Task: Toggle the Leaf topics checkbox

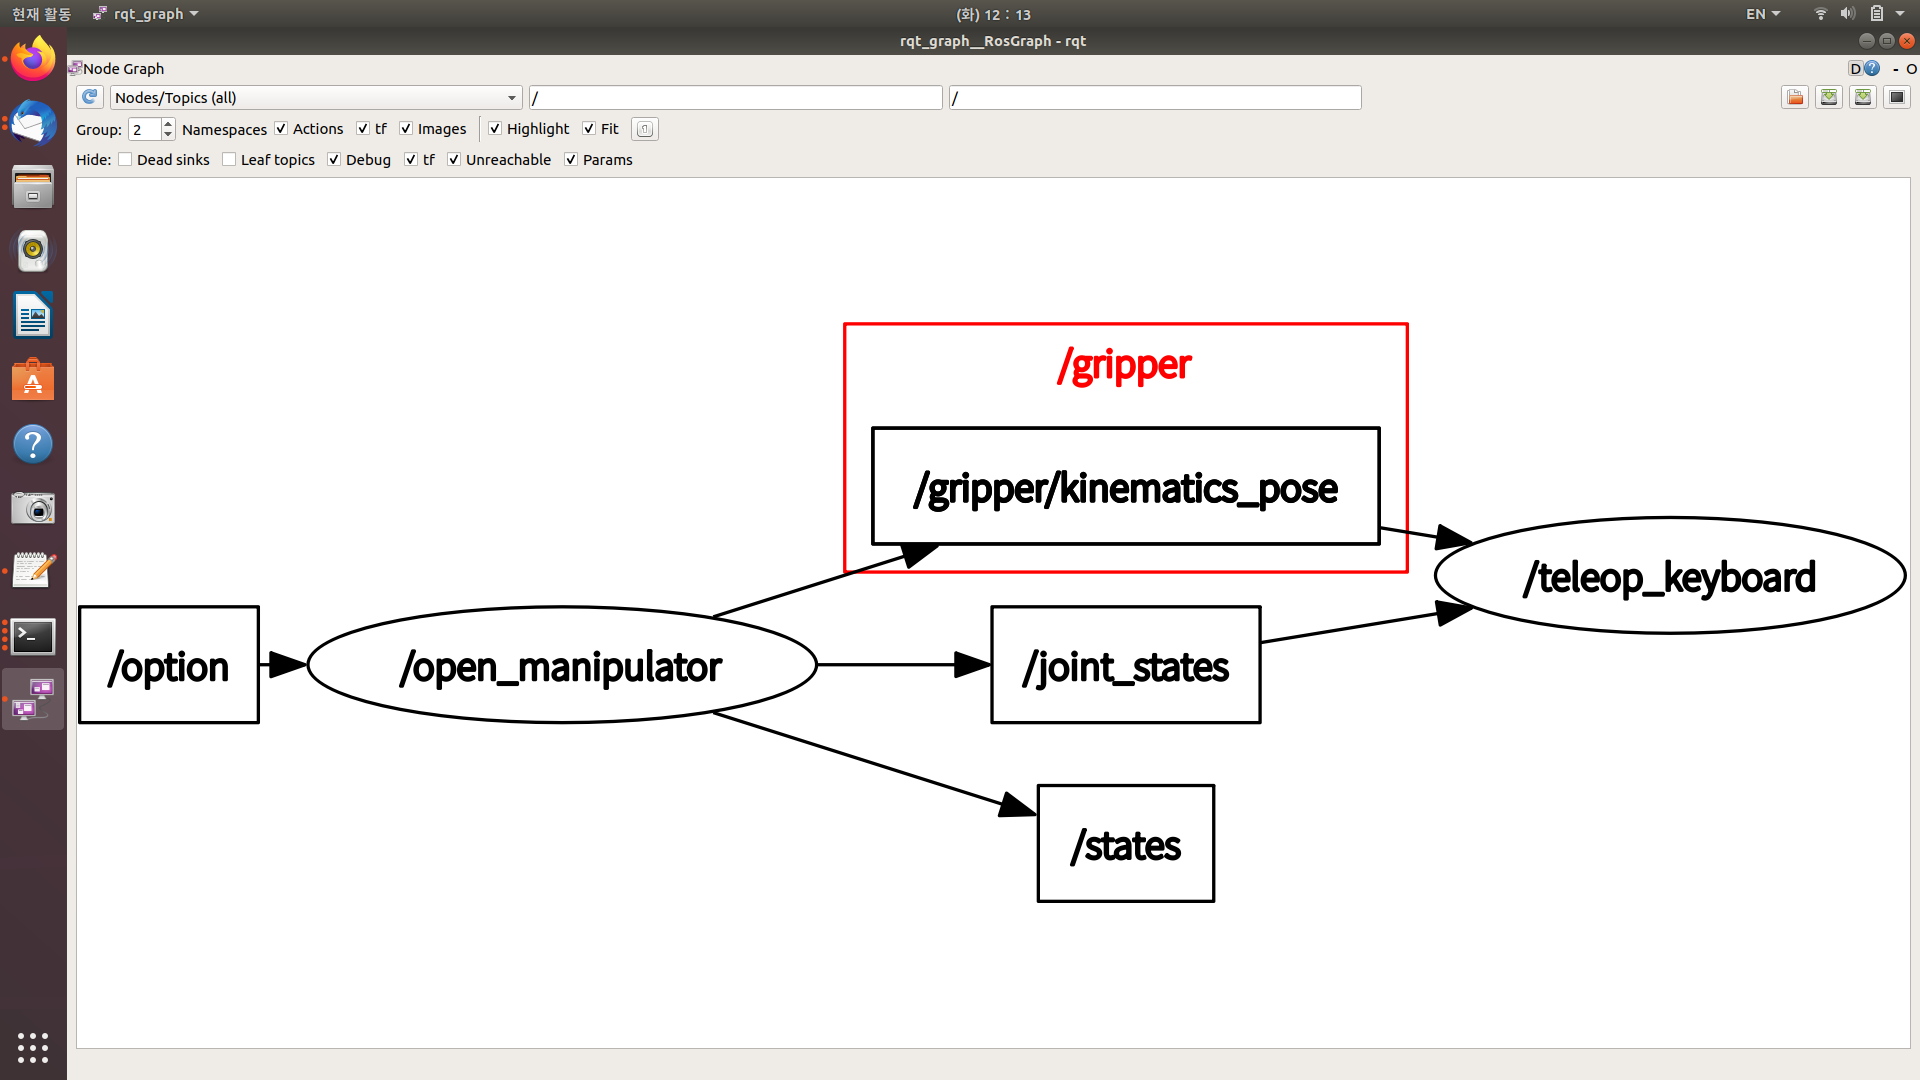Action: [x=229, y=160]
